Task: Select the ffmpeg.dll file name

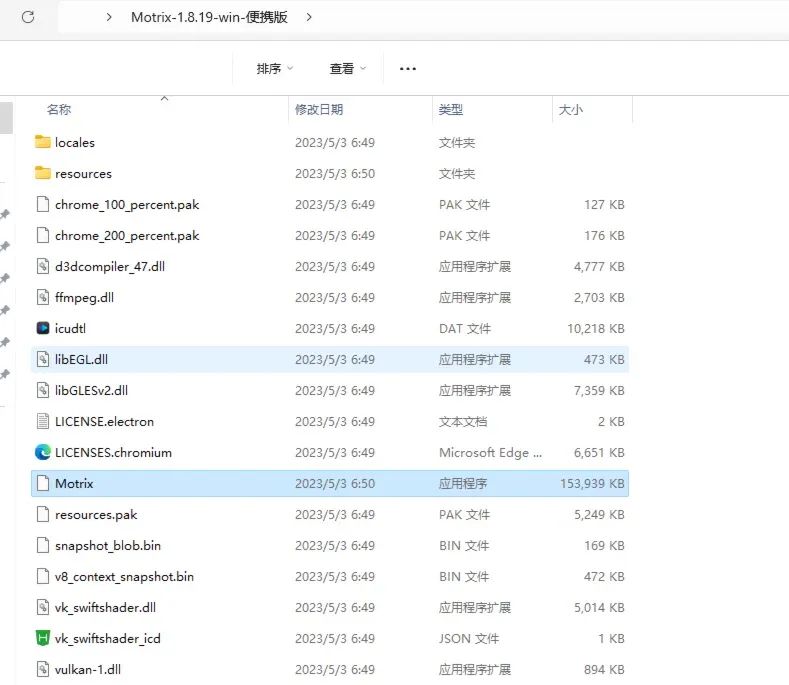Action: 84,297
